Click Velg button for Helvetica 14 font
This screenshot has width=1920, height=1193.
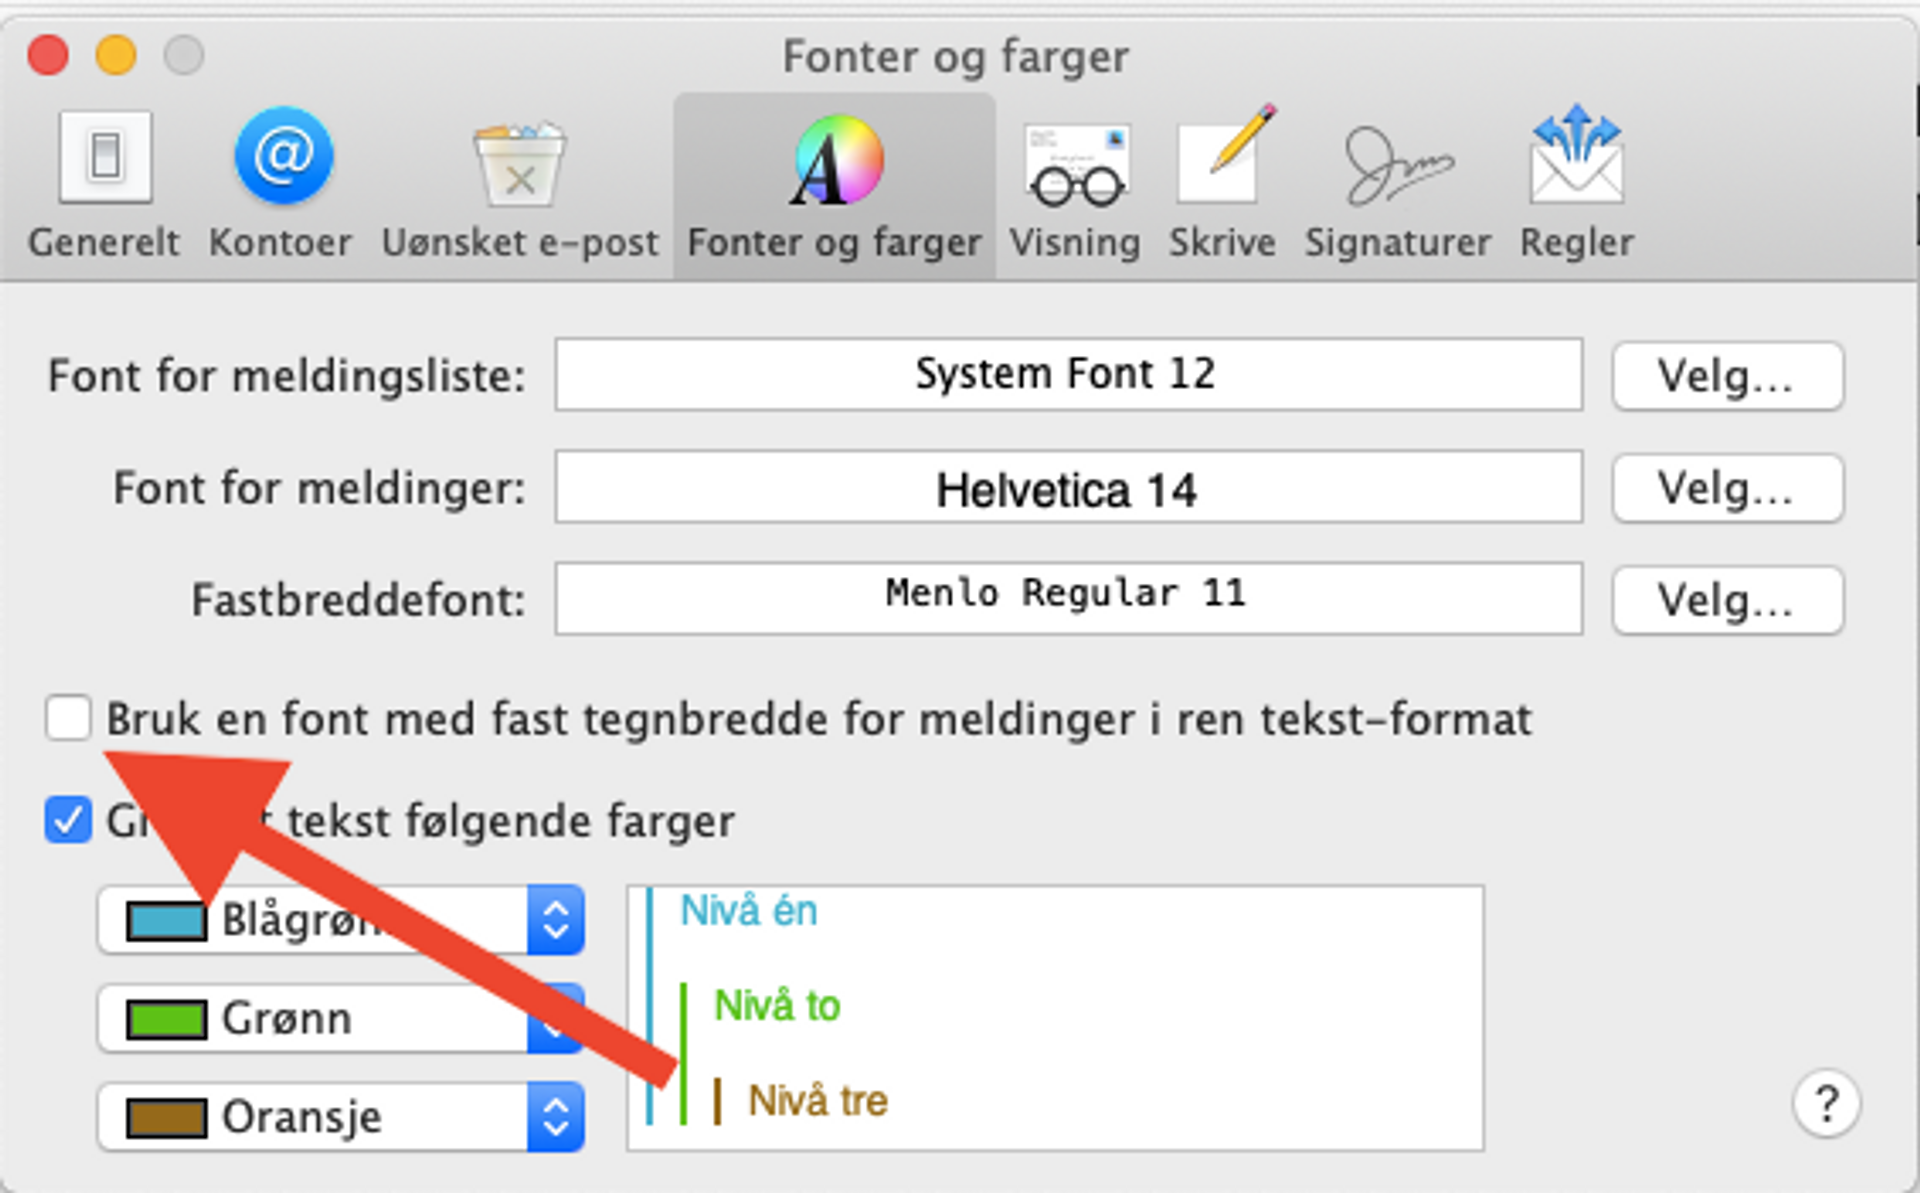(x=1727, y=488)
